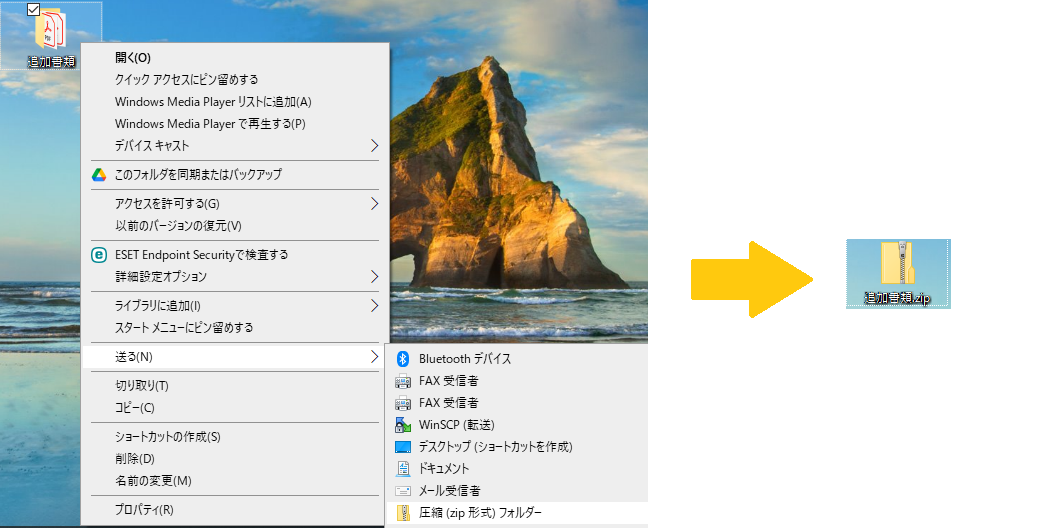The height and width of the screenshot is (532, 1061).
Task: Click the Google Drive icon in context menu
Action: click(x=99, y=175)
